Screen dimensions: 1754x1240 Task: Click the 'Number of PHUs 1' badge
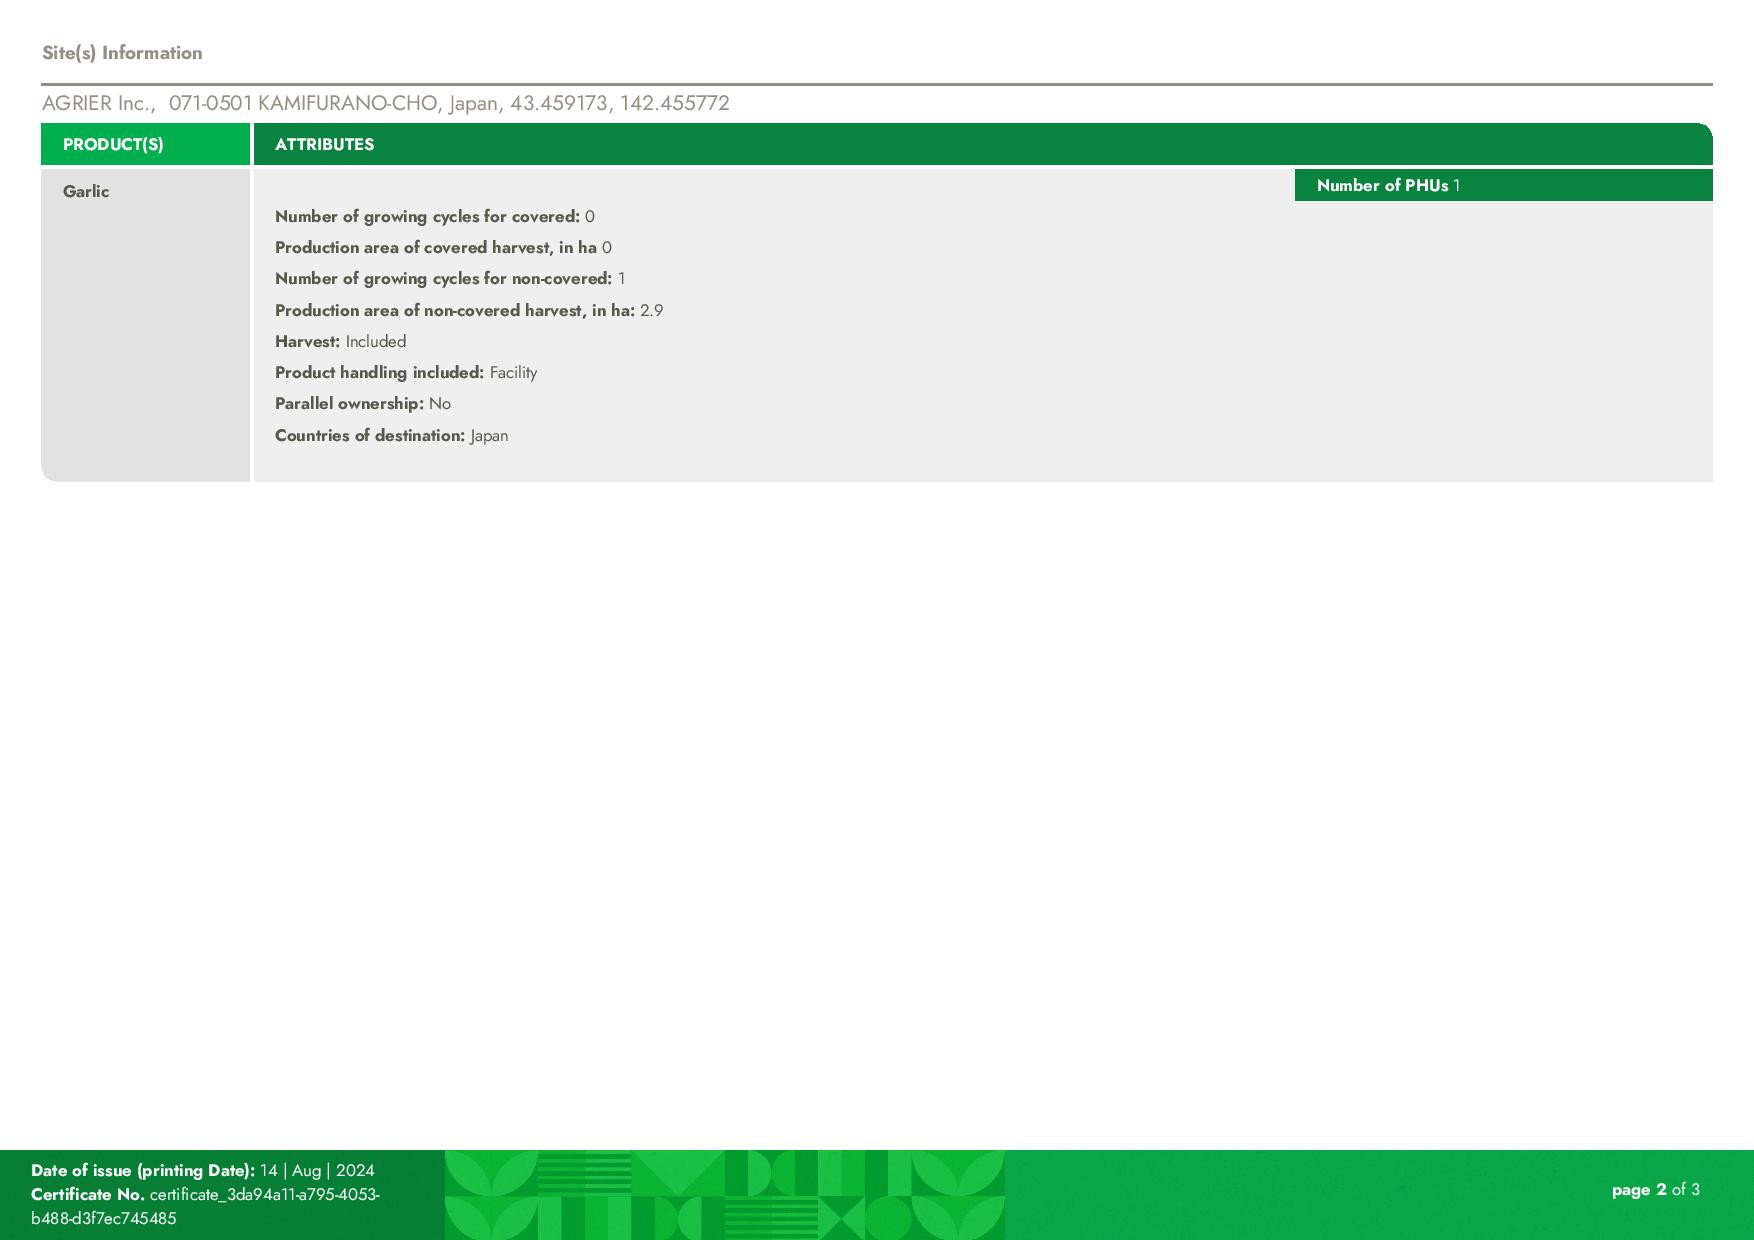coord(1503,185)
